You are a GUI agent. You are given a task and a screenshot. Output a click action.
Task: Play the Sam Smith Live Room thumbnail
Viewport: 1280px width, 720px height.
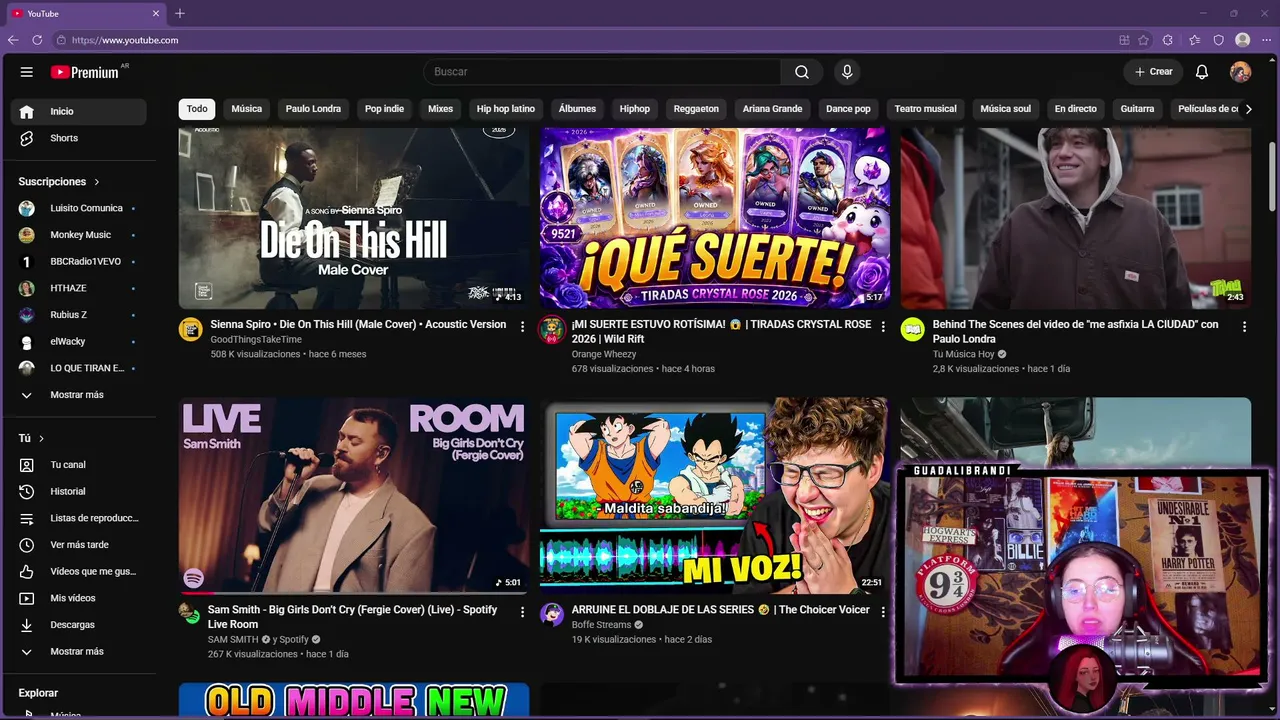tap(354, 496)
